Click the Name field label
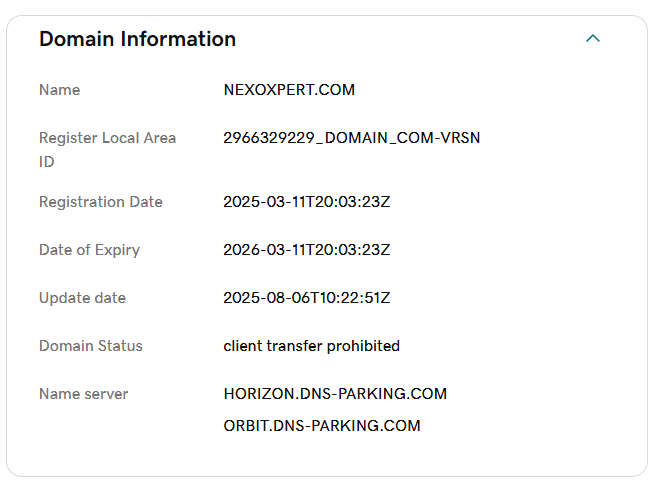The height and width of the screenshot is (491, 661). 59,90
